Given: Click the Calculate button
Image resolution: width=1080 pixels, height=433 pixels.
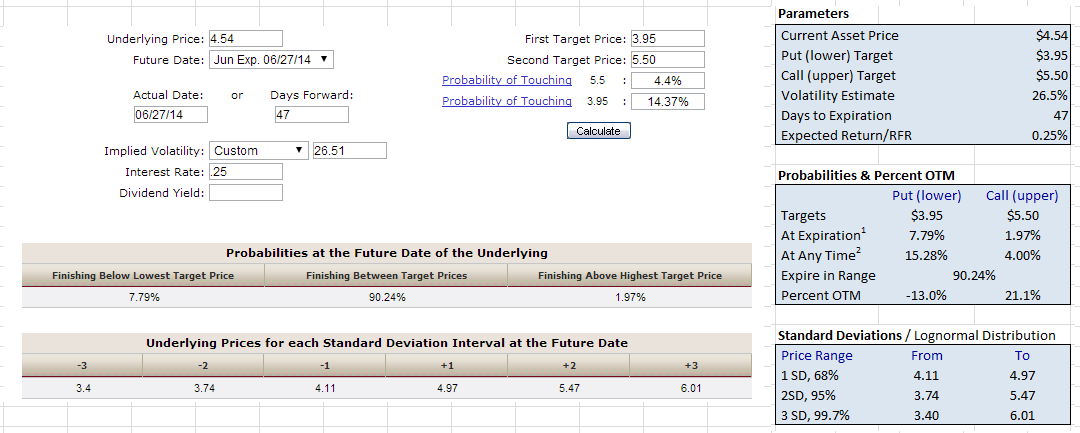Looking at the screenshot, I should pos(598,131).
